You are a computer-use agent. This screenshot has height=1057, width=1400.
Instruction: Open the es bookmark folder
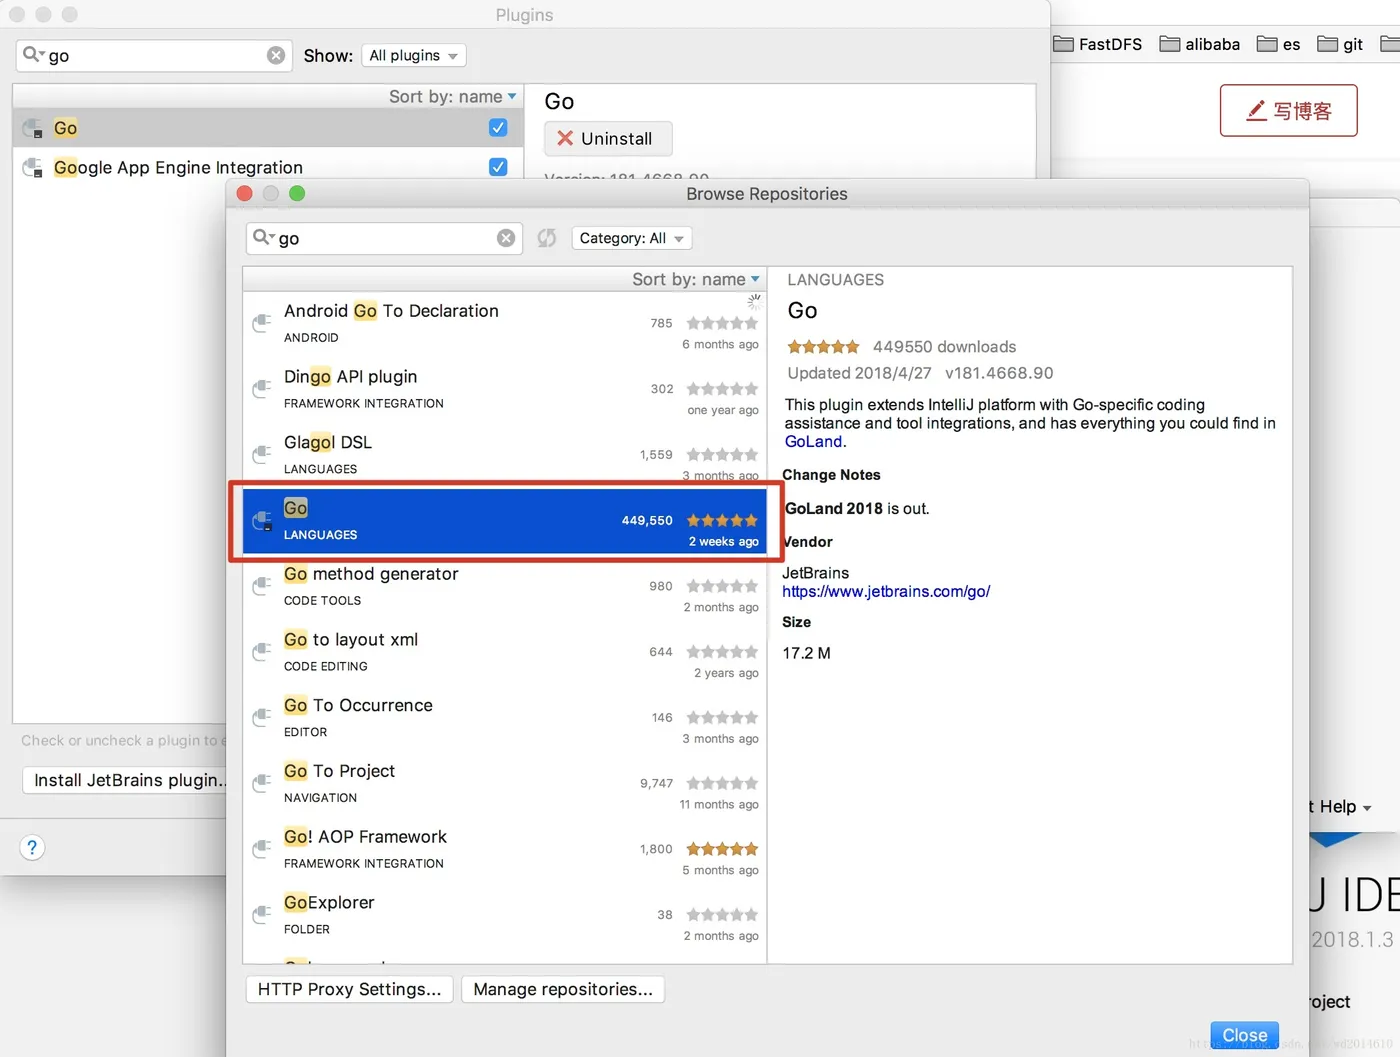click(1279, 44)
